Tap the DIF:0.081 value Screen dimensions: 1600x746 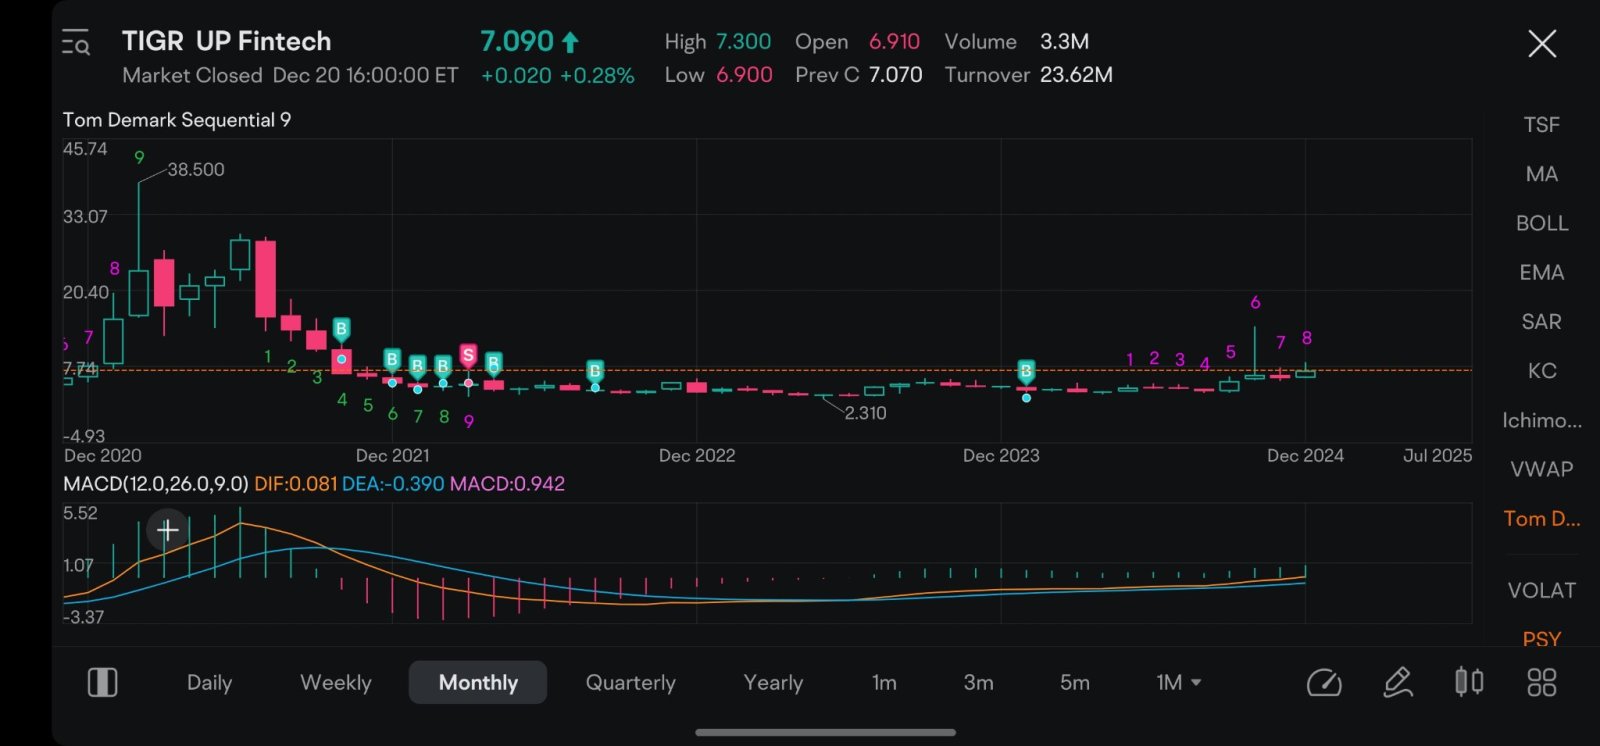(x=295, y=484)
